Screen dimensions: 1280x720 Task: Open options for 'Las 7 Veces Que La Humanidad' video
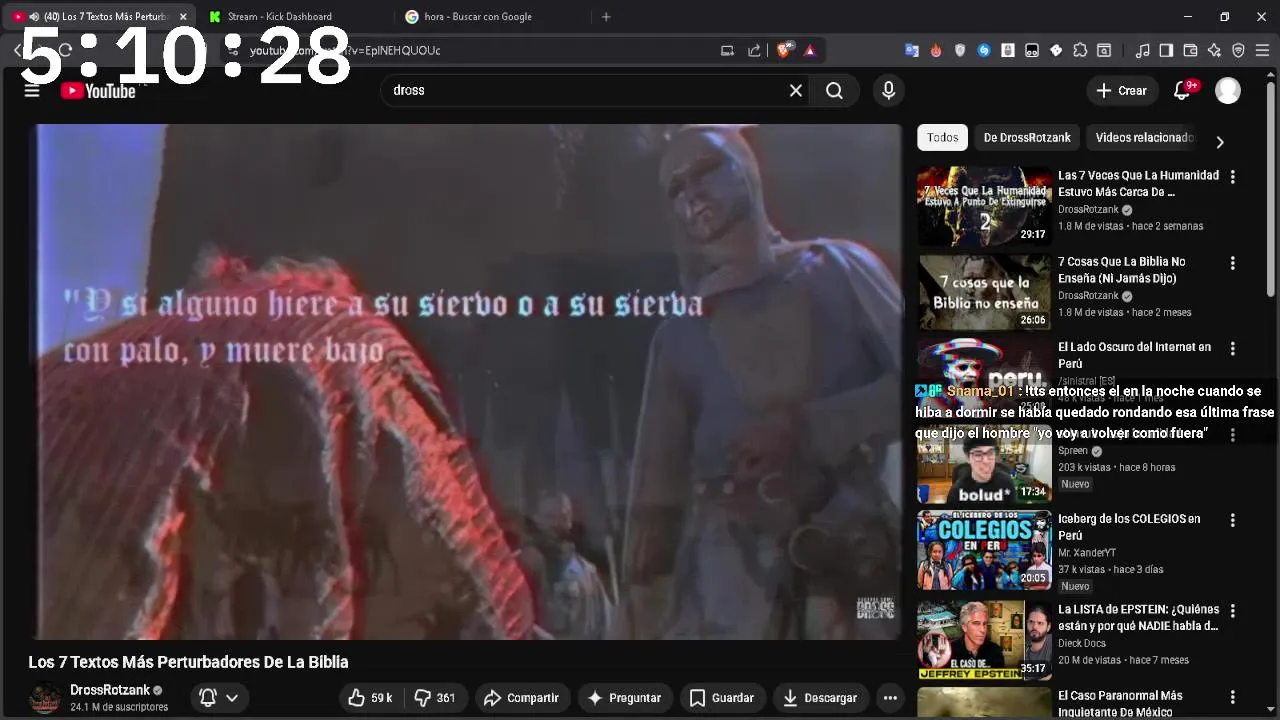(1232, 177)
